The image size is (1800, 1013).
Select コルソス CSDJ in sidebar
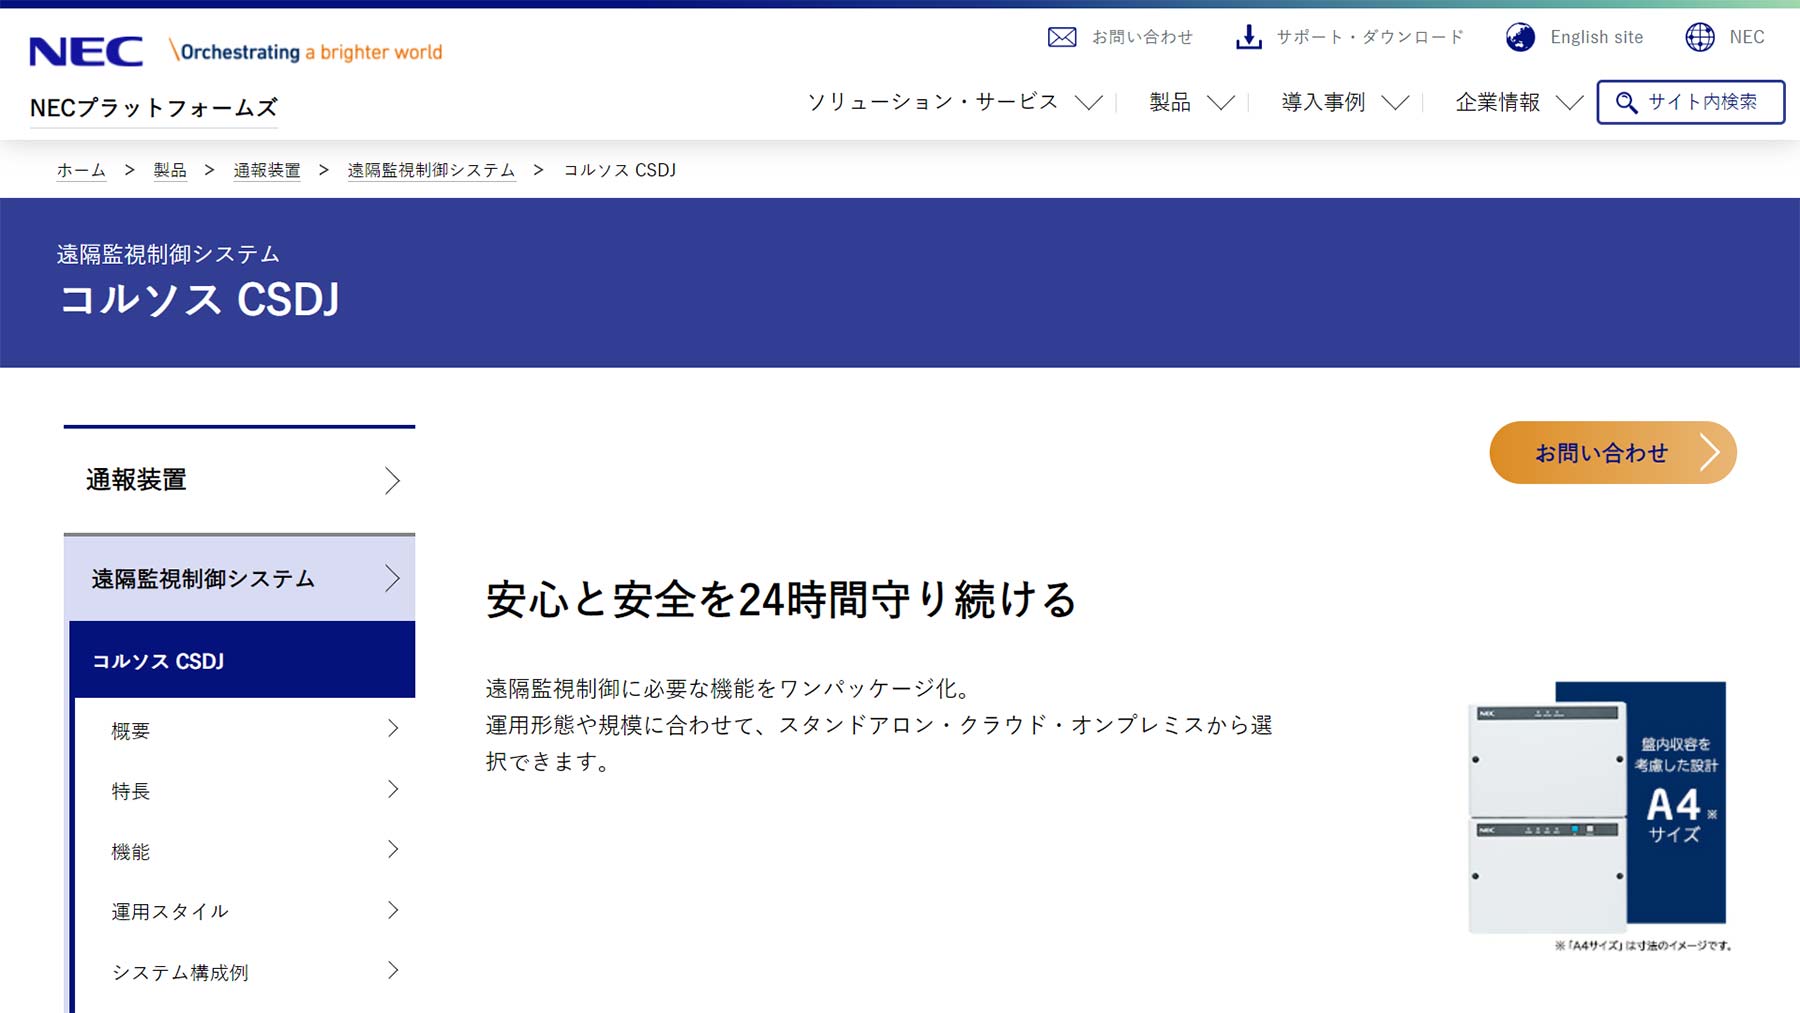tap(242, 660)
